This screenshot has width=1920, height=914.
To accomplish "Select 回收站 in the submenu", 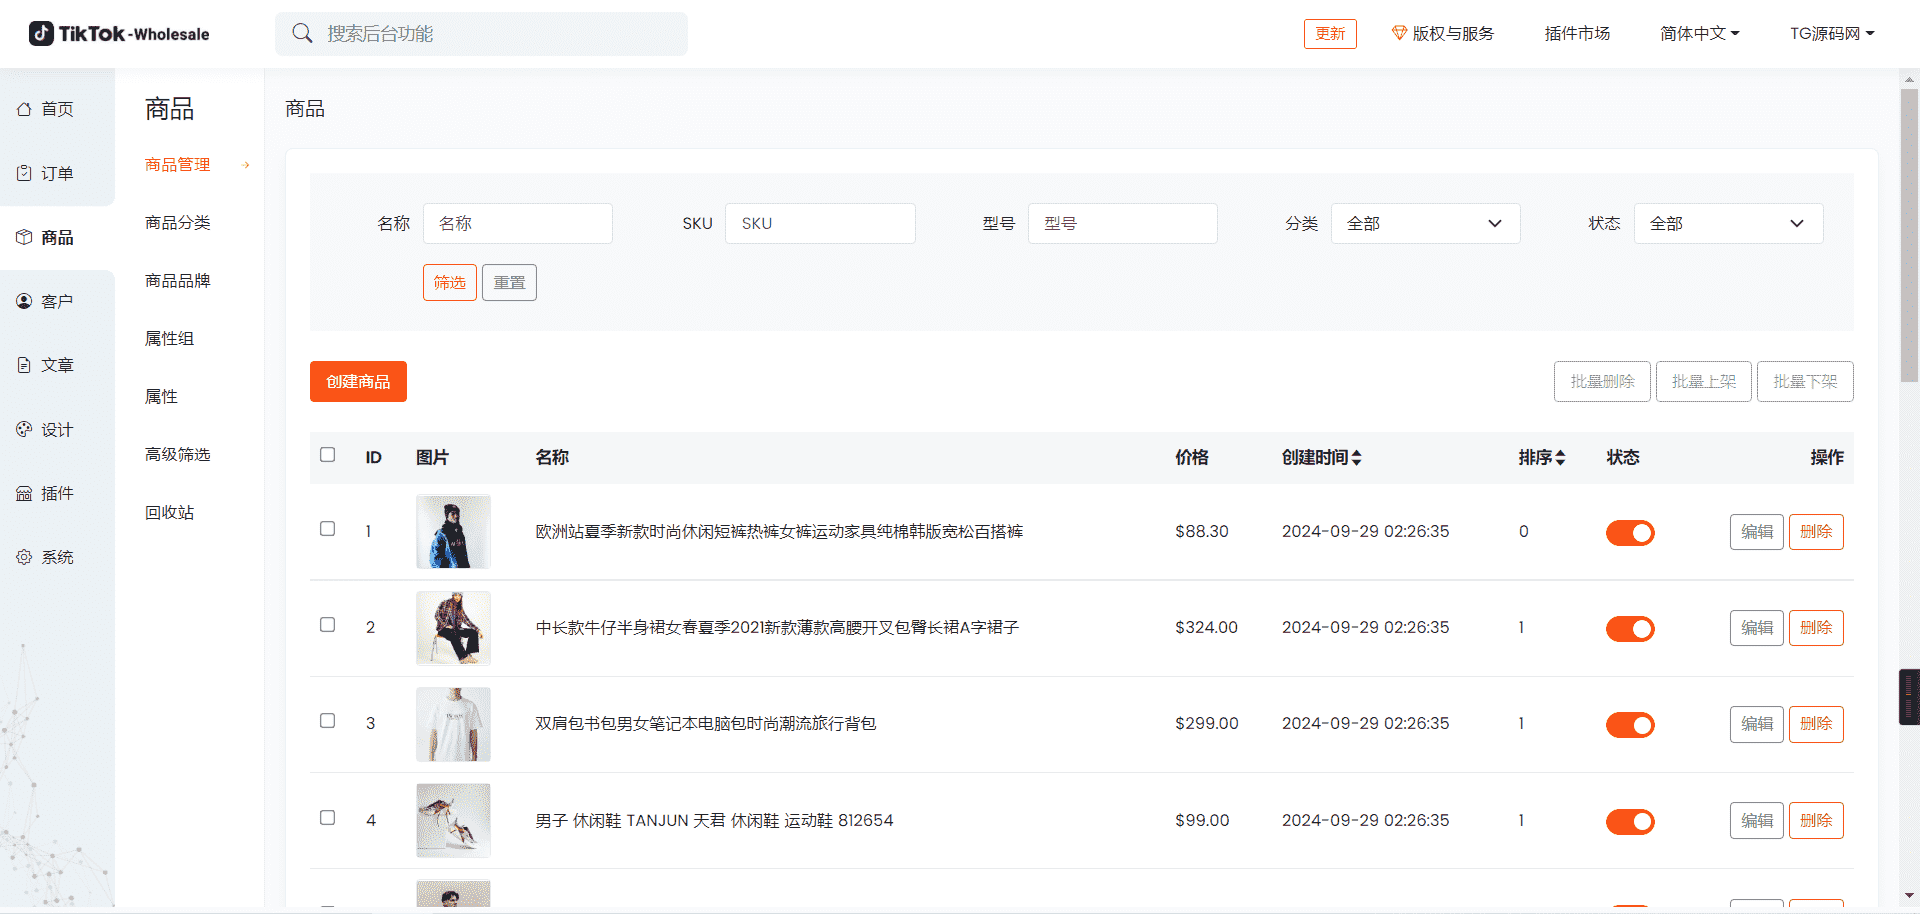I will click(x=170, y=513).
